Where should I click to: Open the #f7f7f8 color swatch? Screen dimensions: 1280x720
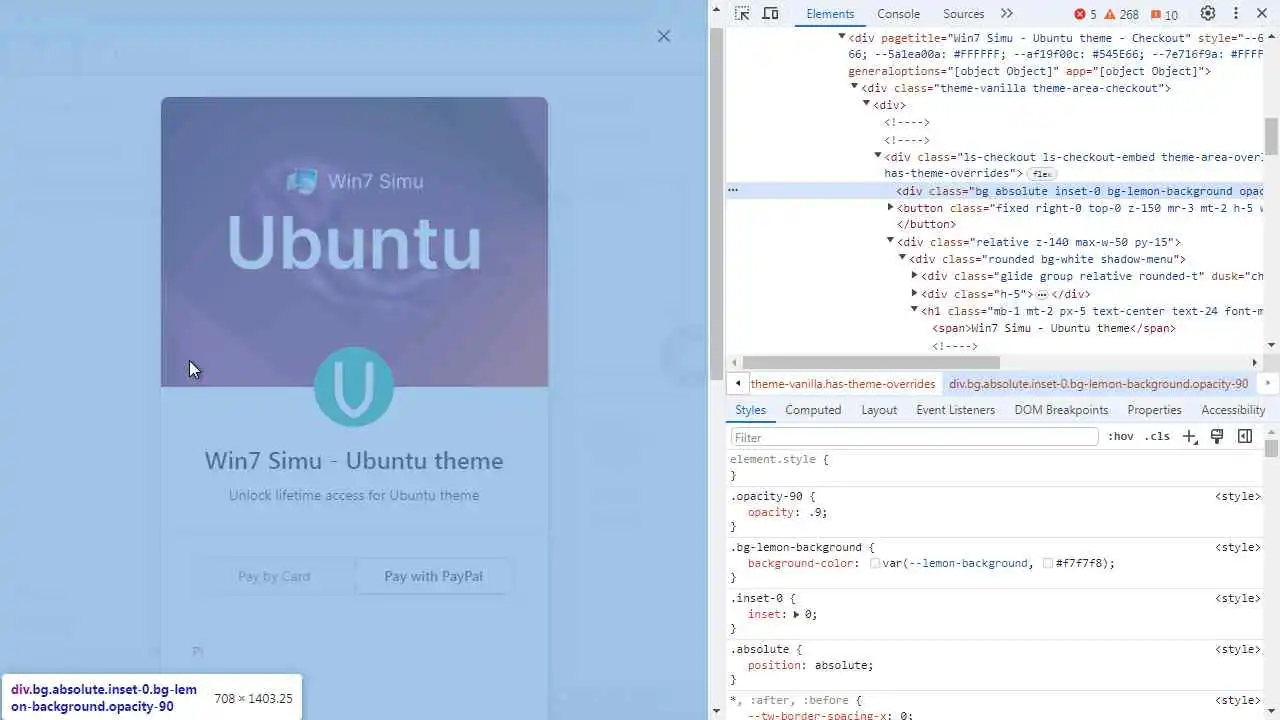[x=1048, y=564]
